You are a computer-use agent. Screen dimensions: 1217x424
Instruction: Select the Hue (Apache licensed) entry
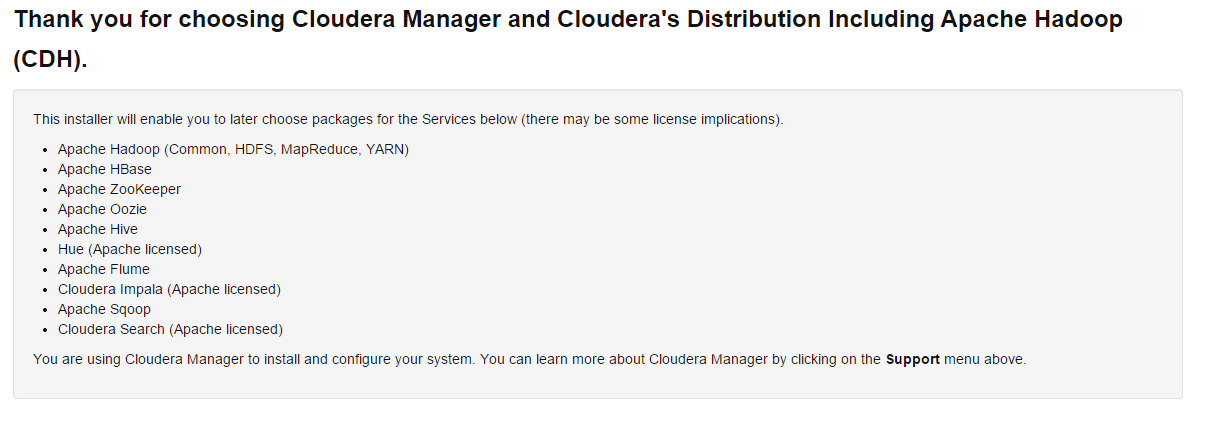pyautogui.click(x=130, y=249)
